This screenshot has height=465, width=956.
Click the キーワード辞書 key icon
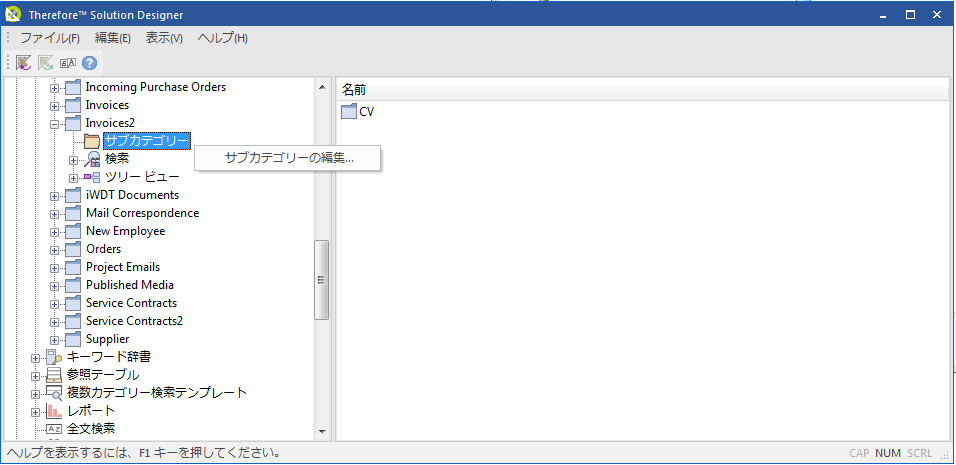click(54, 358)
